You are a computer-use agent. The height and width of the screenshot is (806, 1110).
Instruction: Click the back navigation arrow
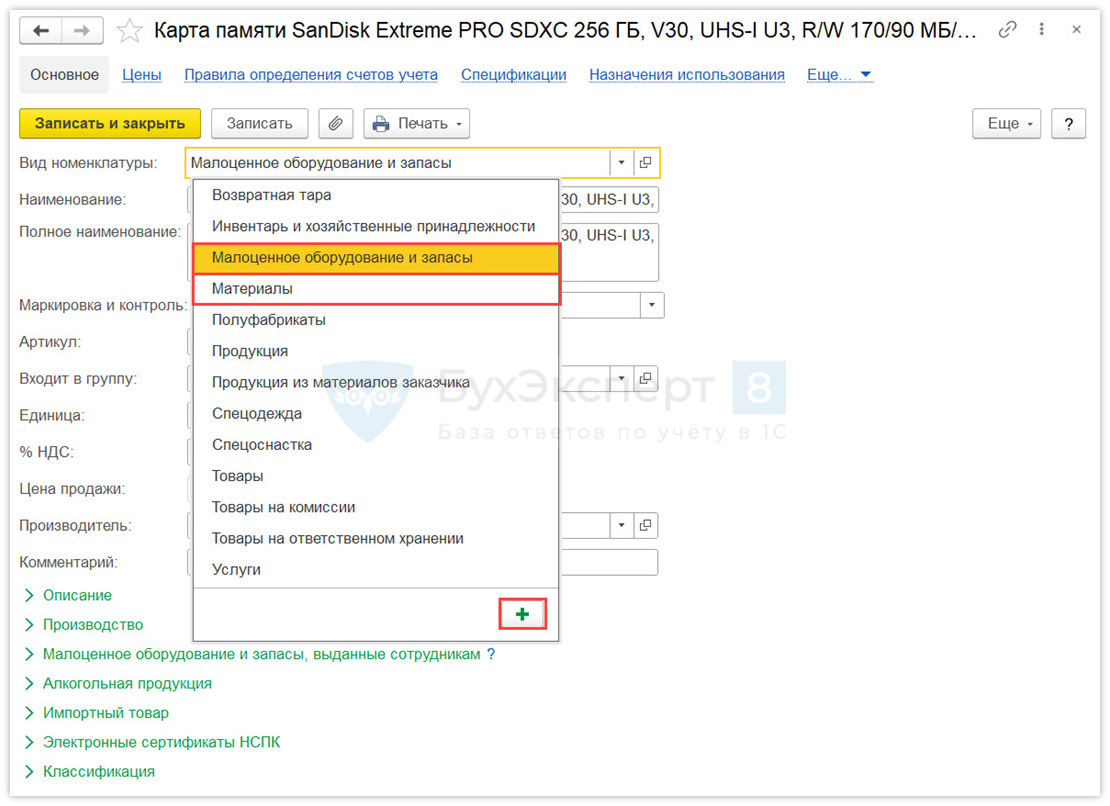[41, 30]
